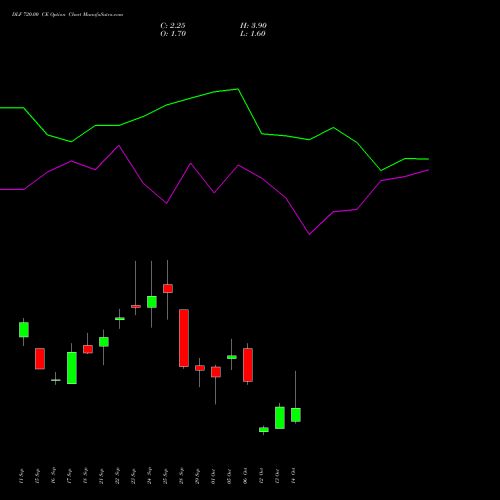Image resolution: width=500 pixels, height=500 pixels.
Task: Click the tall green candle above 17 Sep
Action: (x=72, y=368)
